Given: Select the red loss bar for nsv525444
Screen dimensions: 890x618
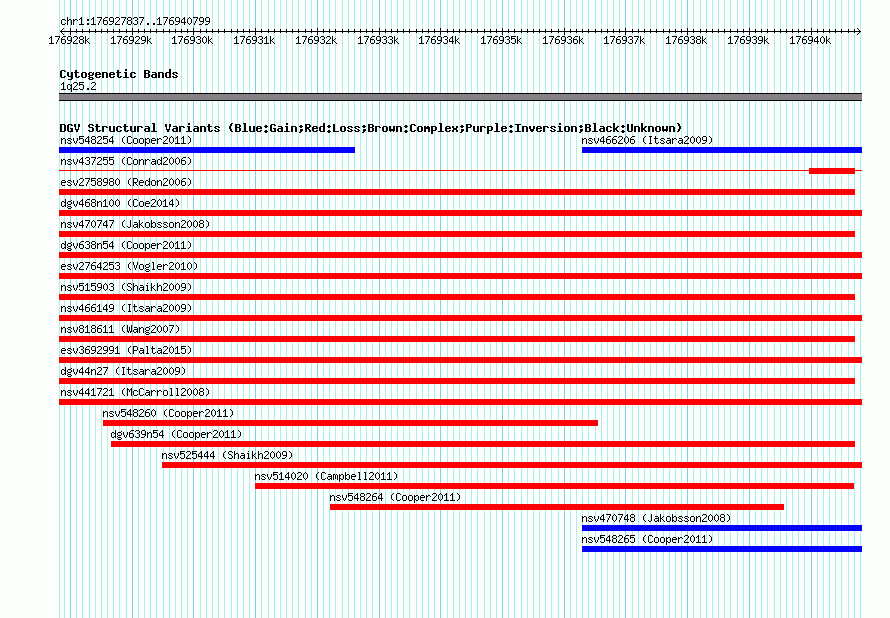Looking at the screenshot, I should point(512,465).
